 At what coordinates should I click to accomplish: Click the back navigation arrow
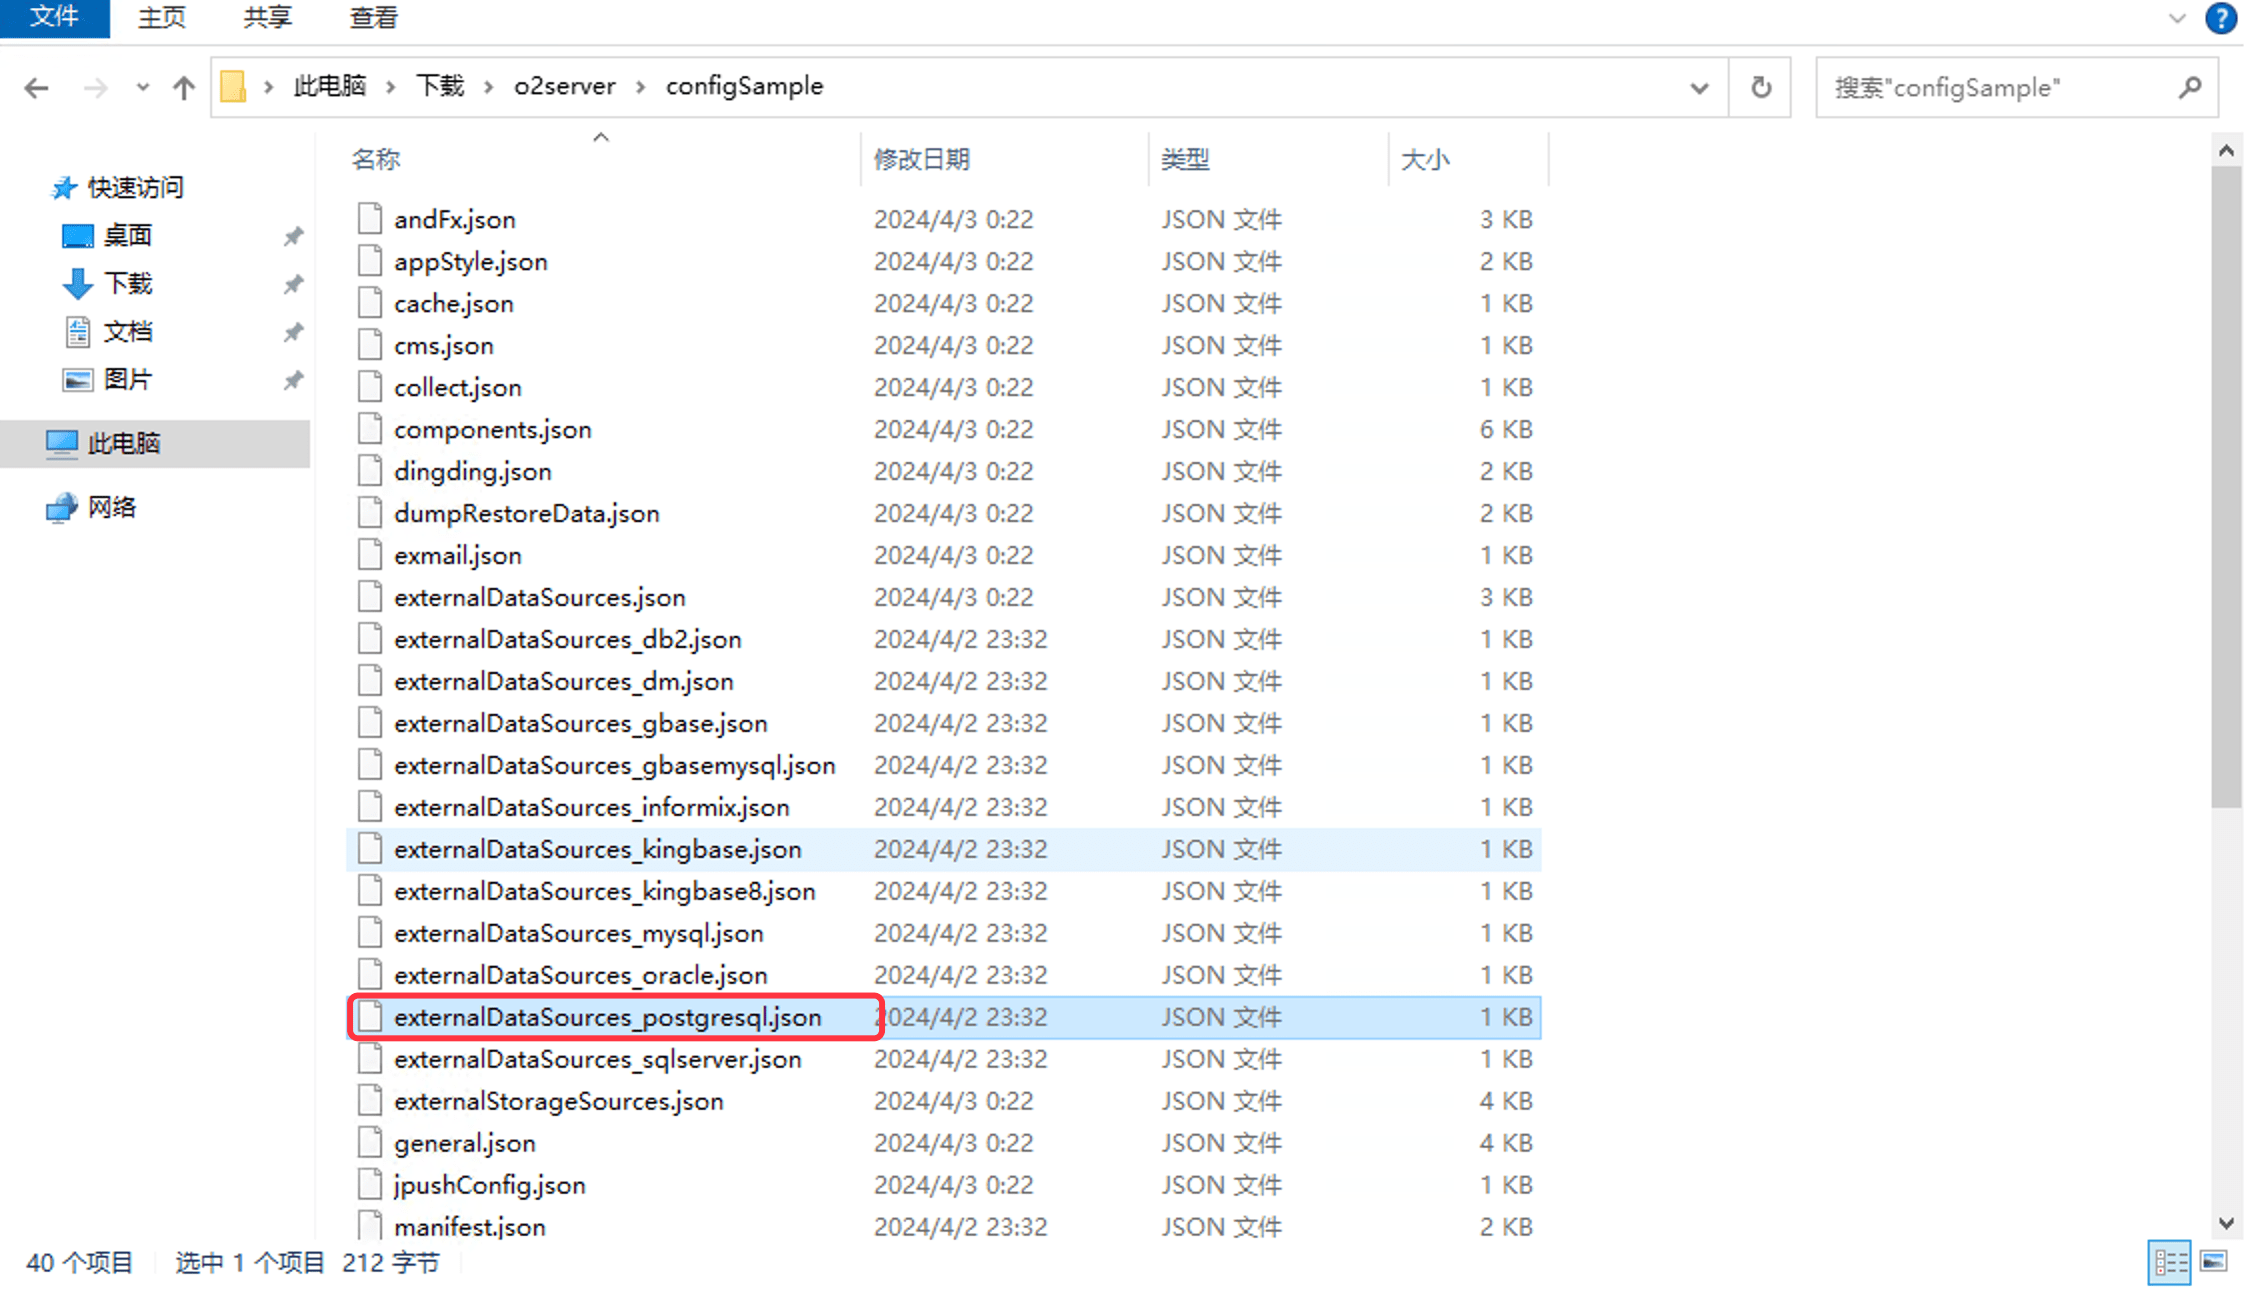[37, 88]
